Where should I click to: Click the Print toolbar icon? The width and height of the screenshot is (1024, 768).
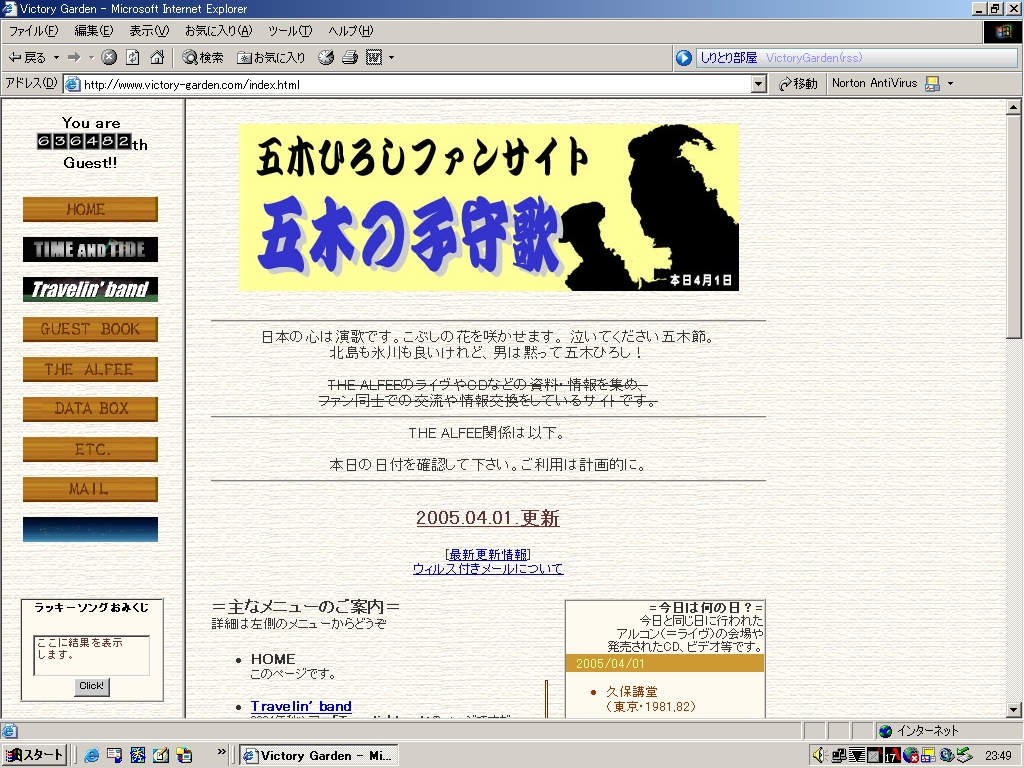point(350,57)
